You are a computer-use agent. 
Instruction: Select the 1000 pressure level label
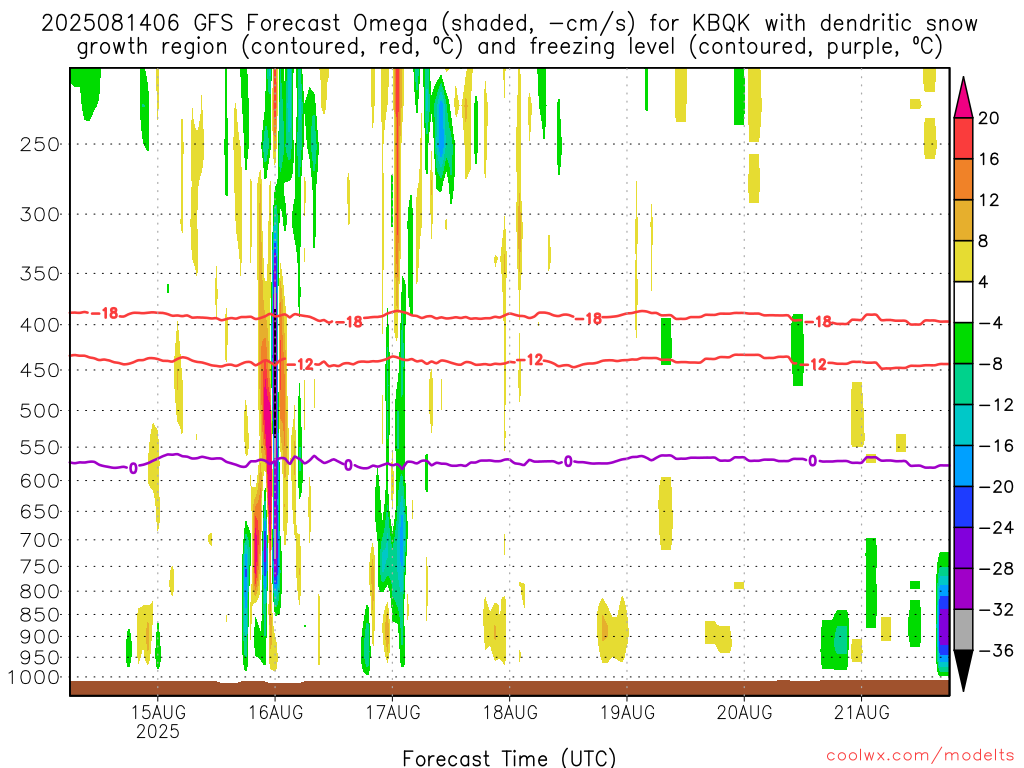34,678
